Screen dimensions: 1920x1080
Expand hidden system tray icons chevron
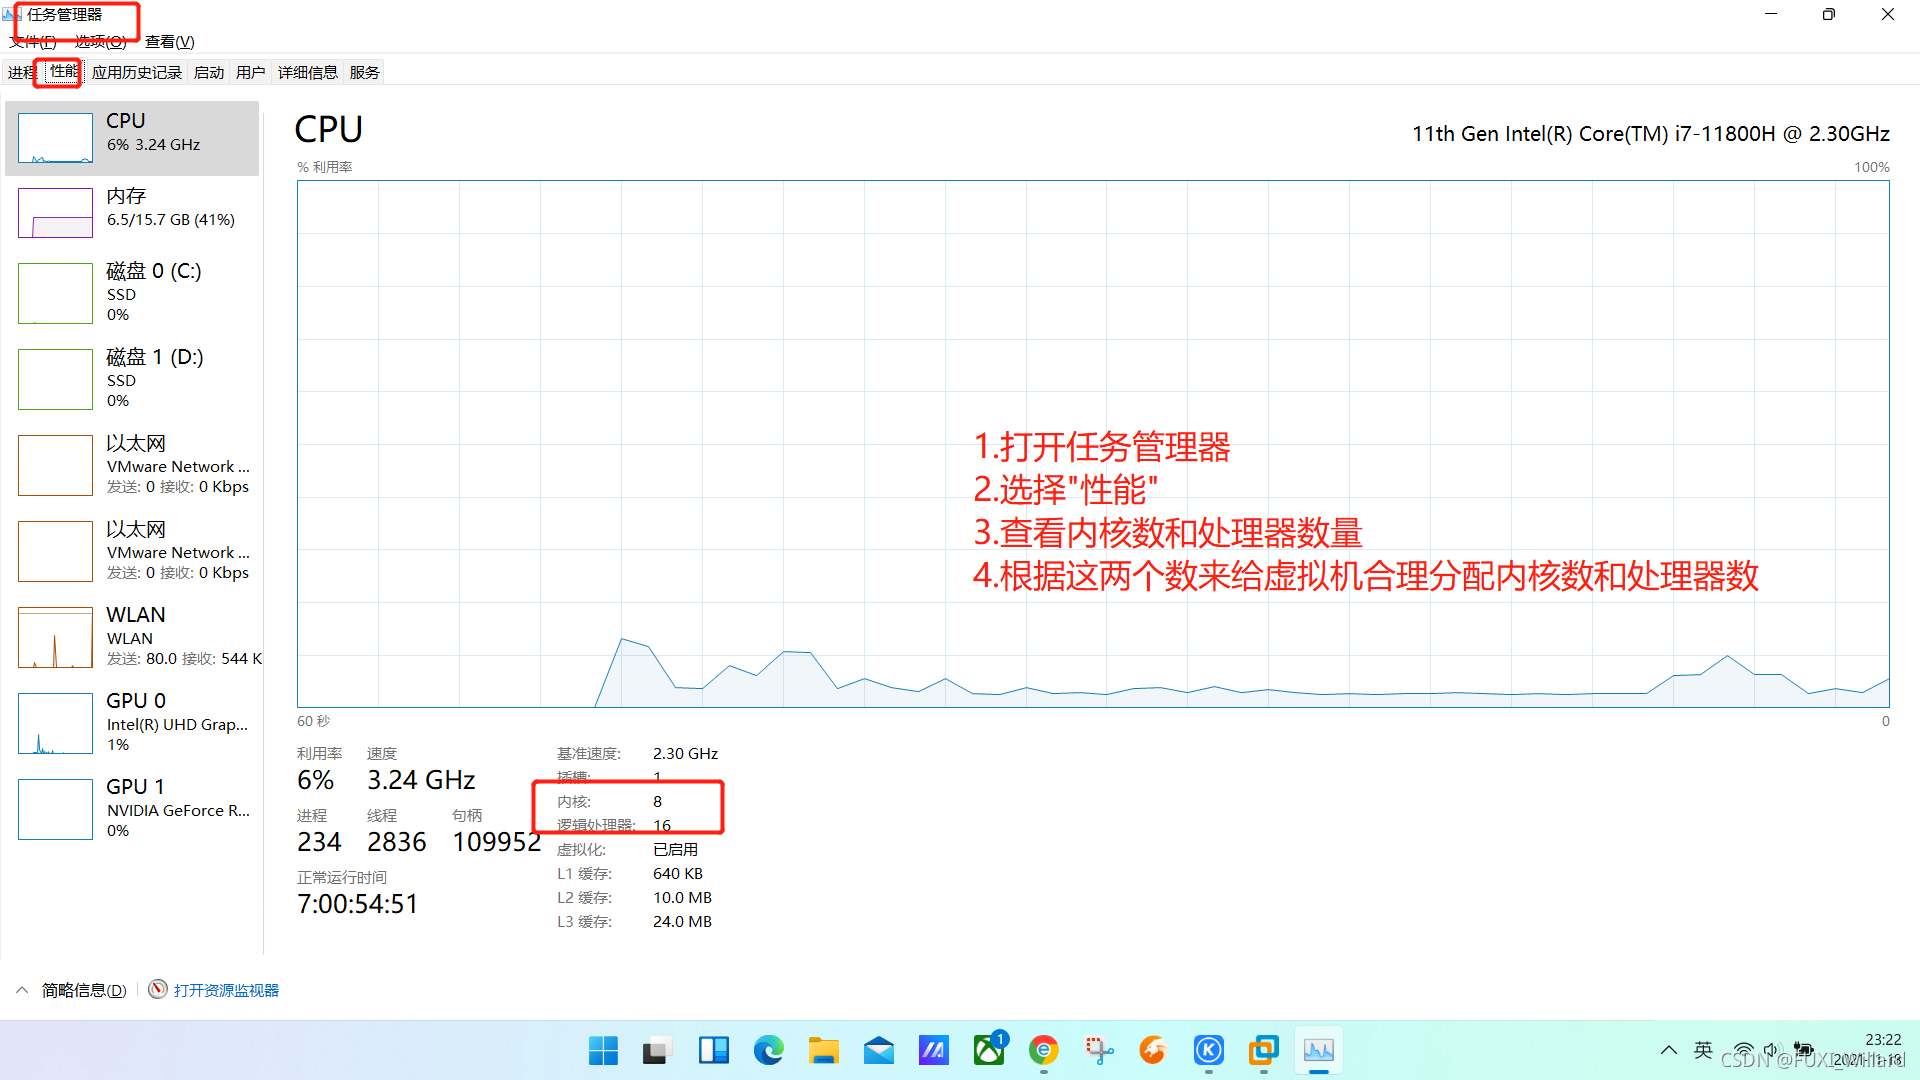[x=1668, y=1050]
